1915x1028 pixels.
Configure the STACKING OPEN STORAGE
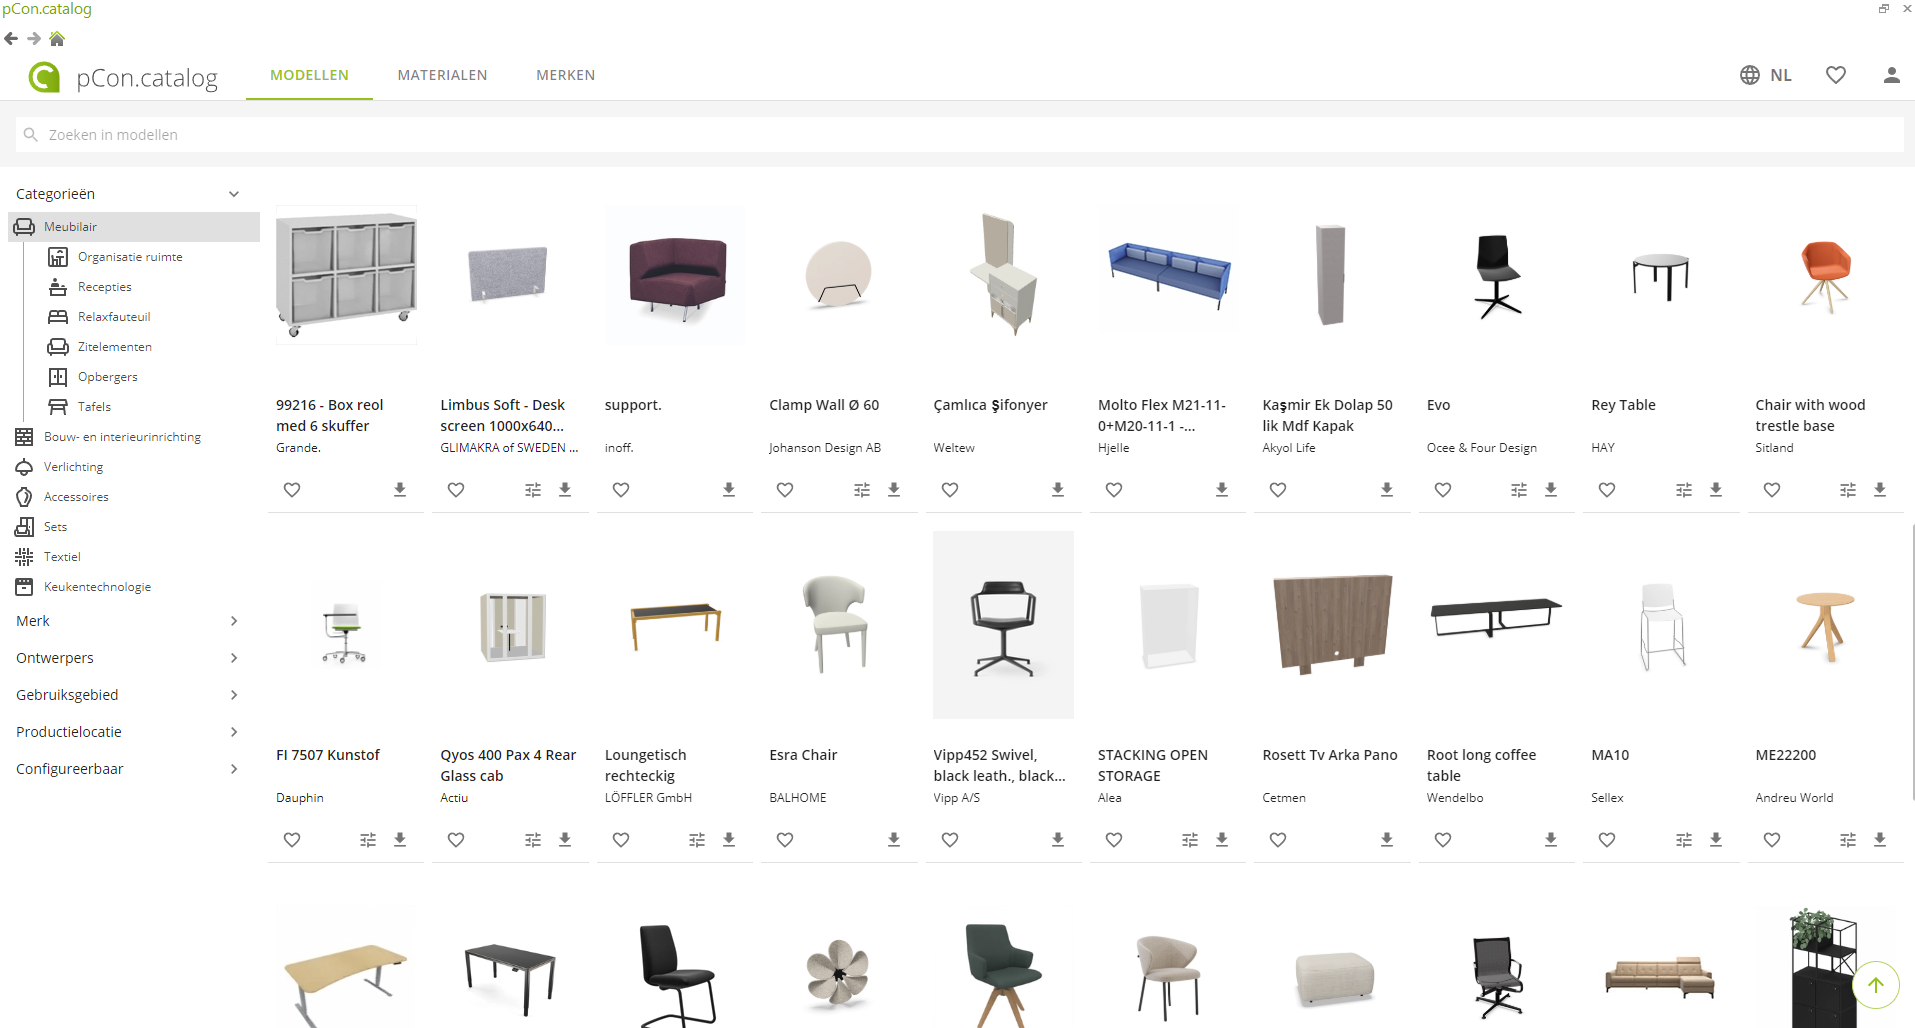tap(1190, 840)
